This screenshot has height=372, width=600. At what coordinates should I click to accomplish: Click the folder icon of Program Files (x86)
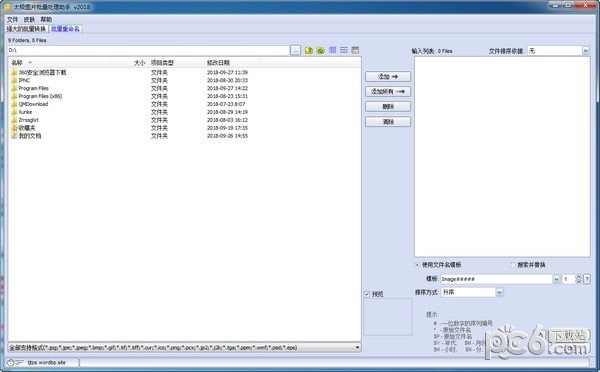tap(14, 96)
